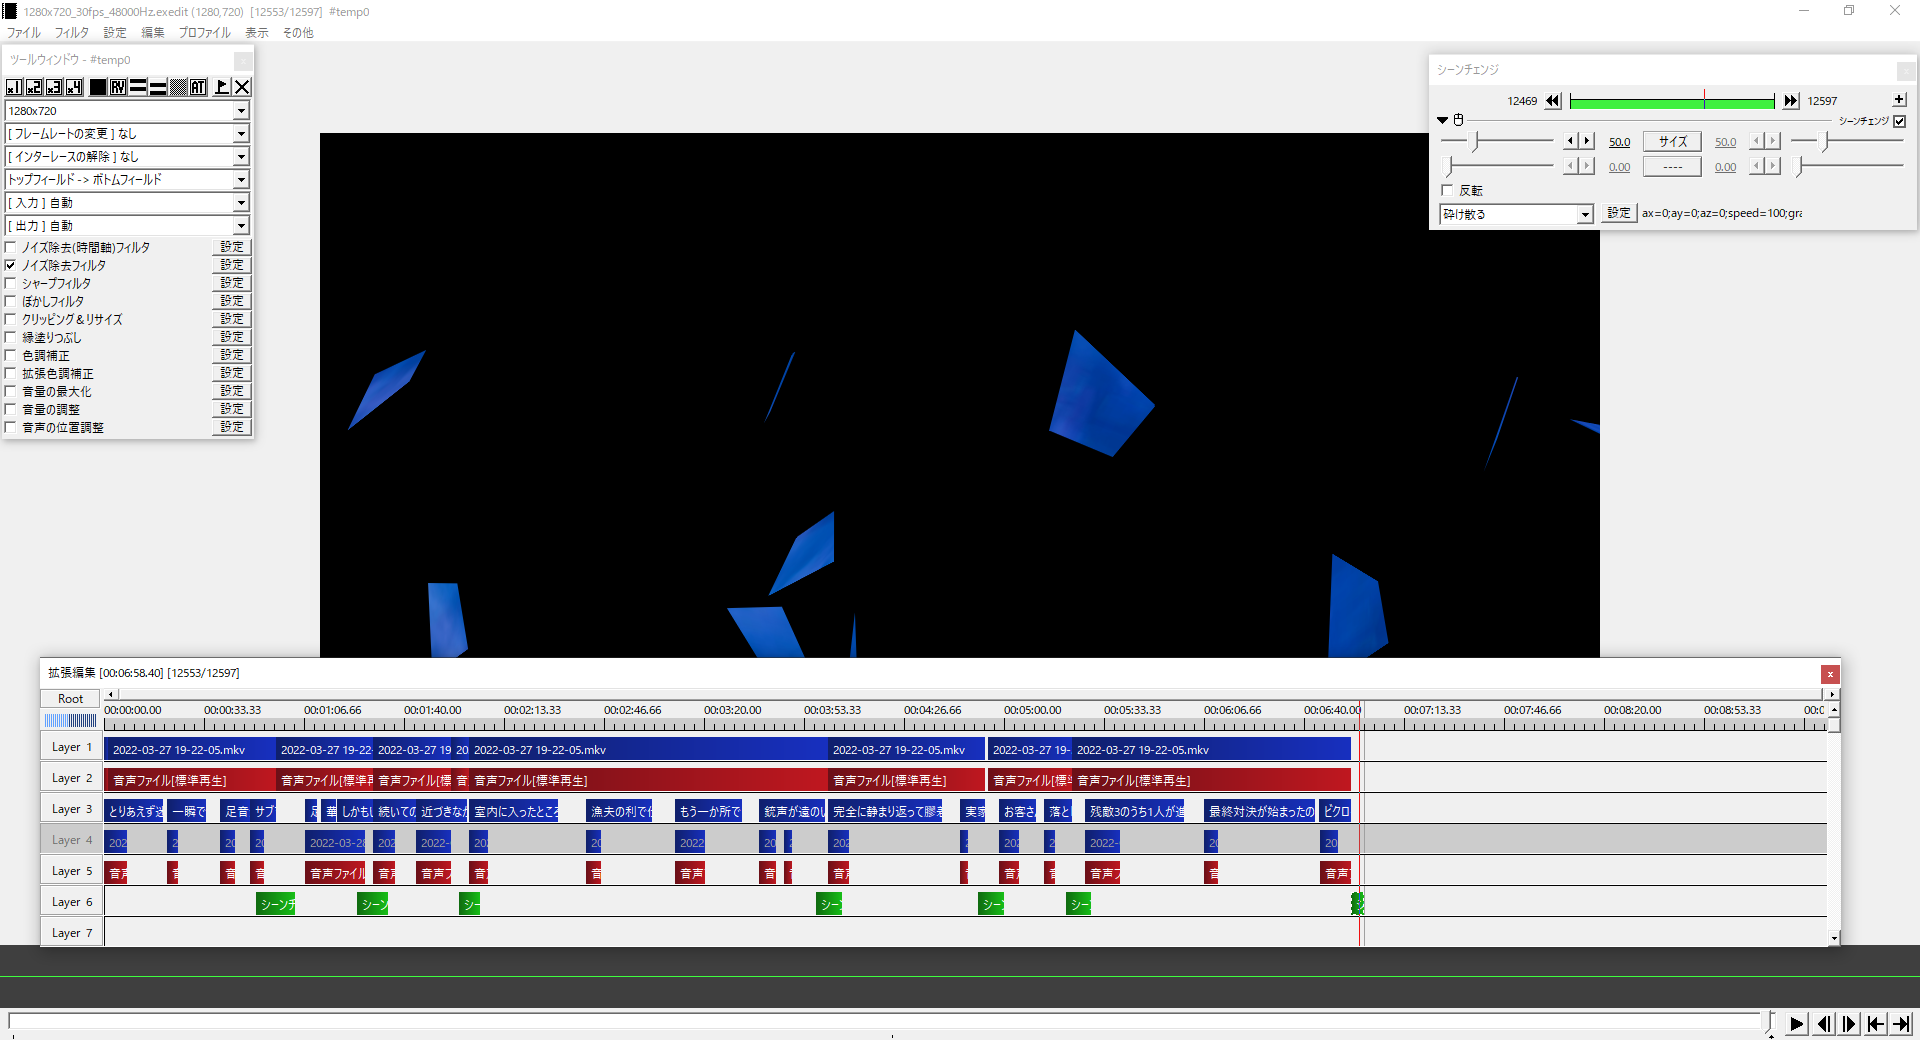Step back one frame with previous-frame button

coord(1824,1023)
